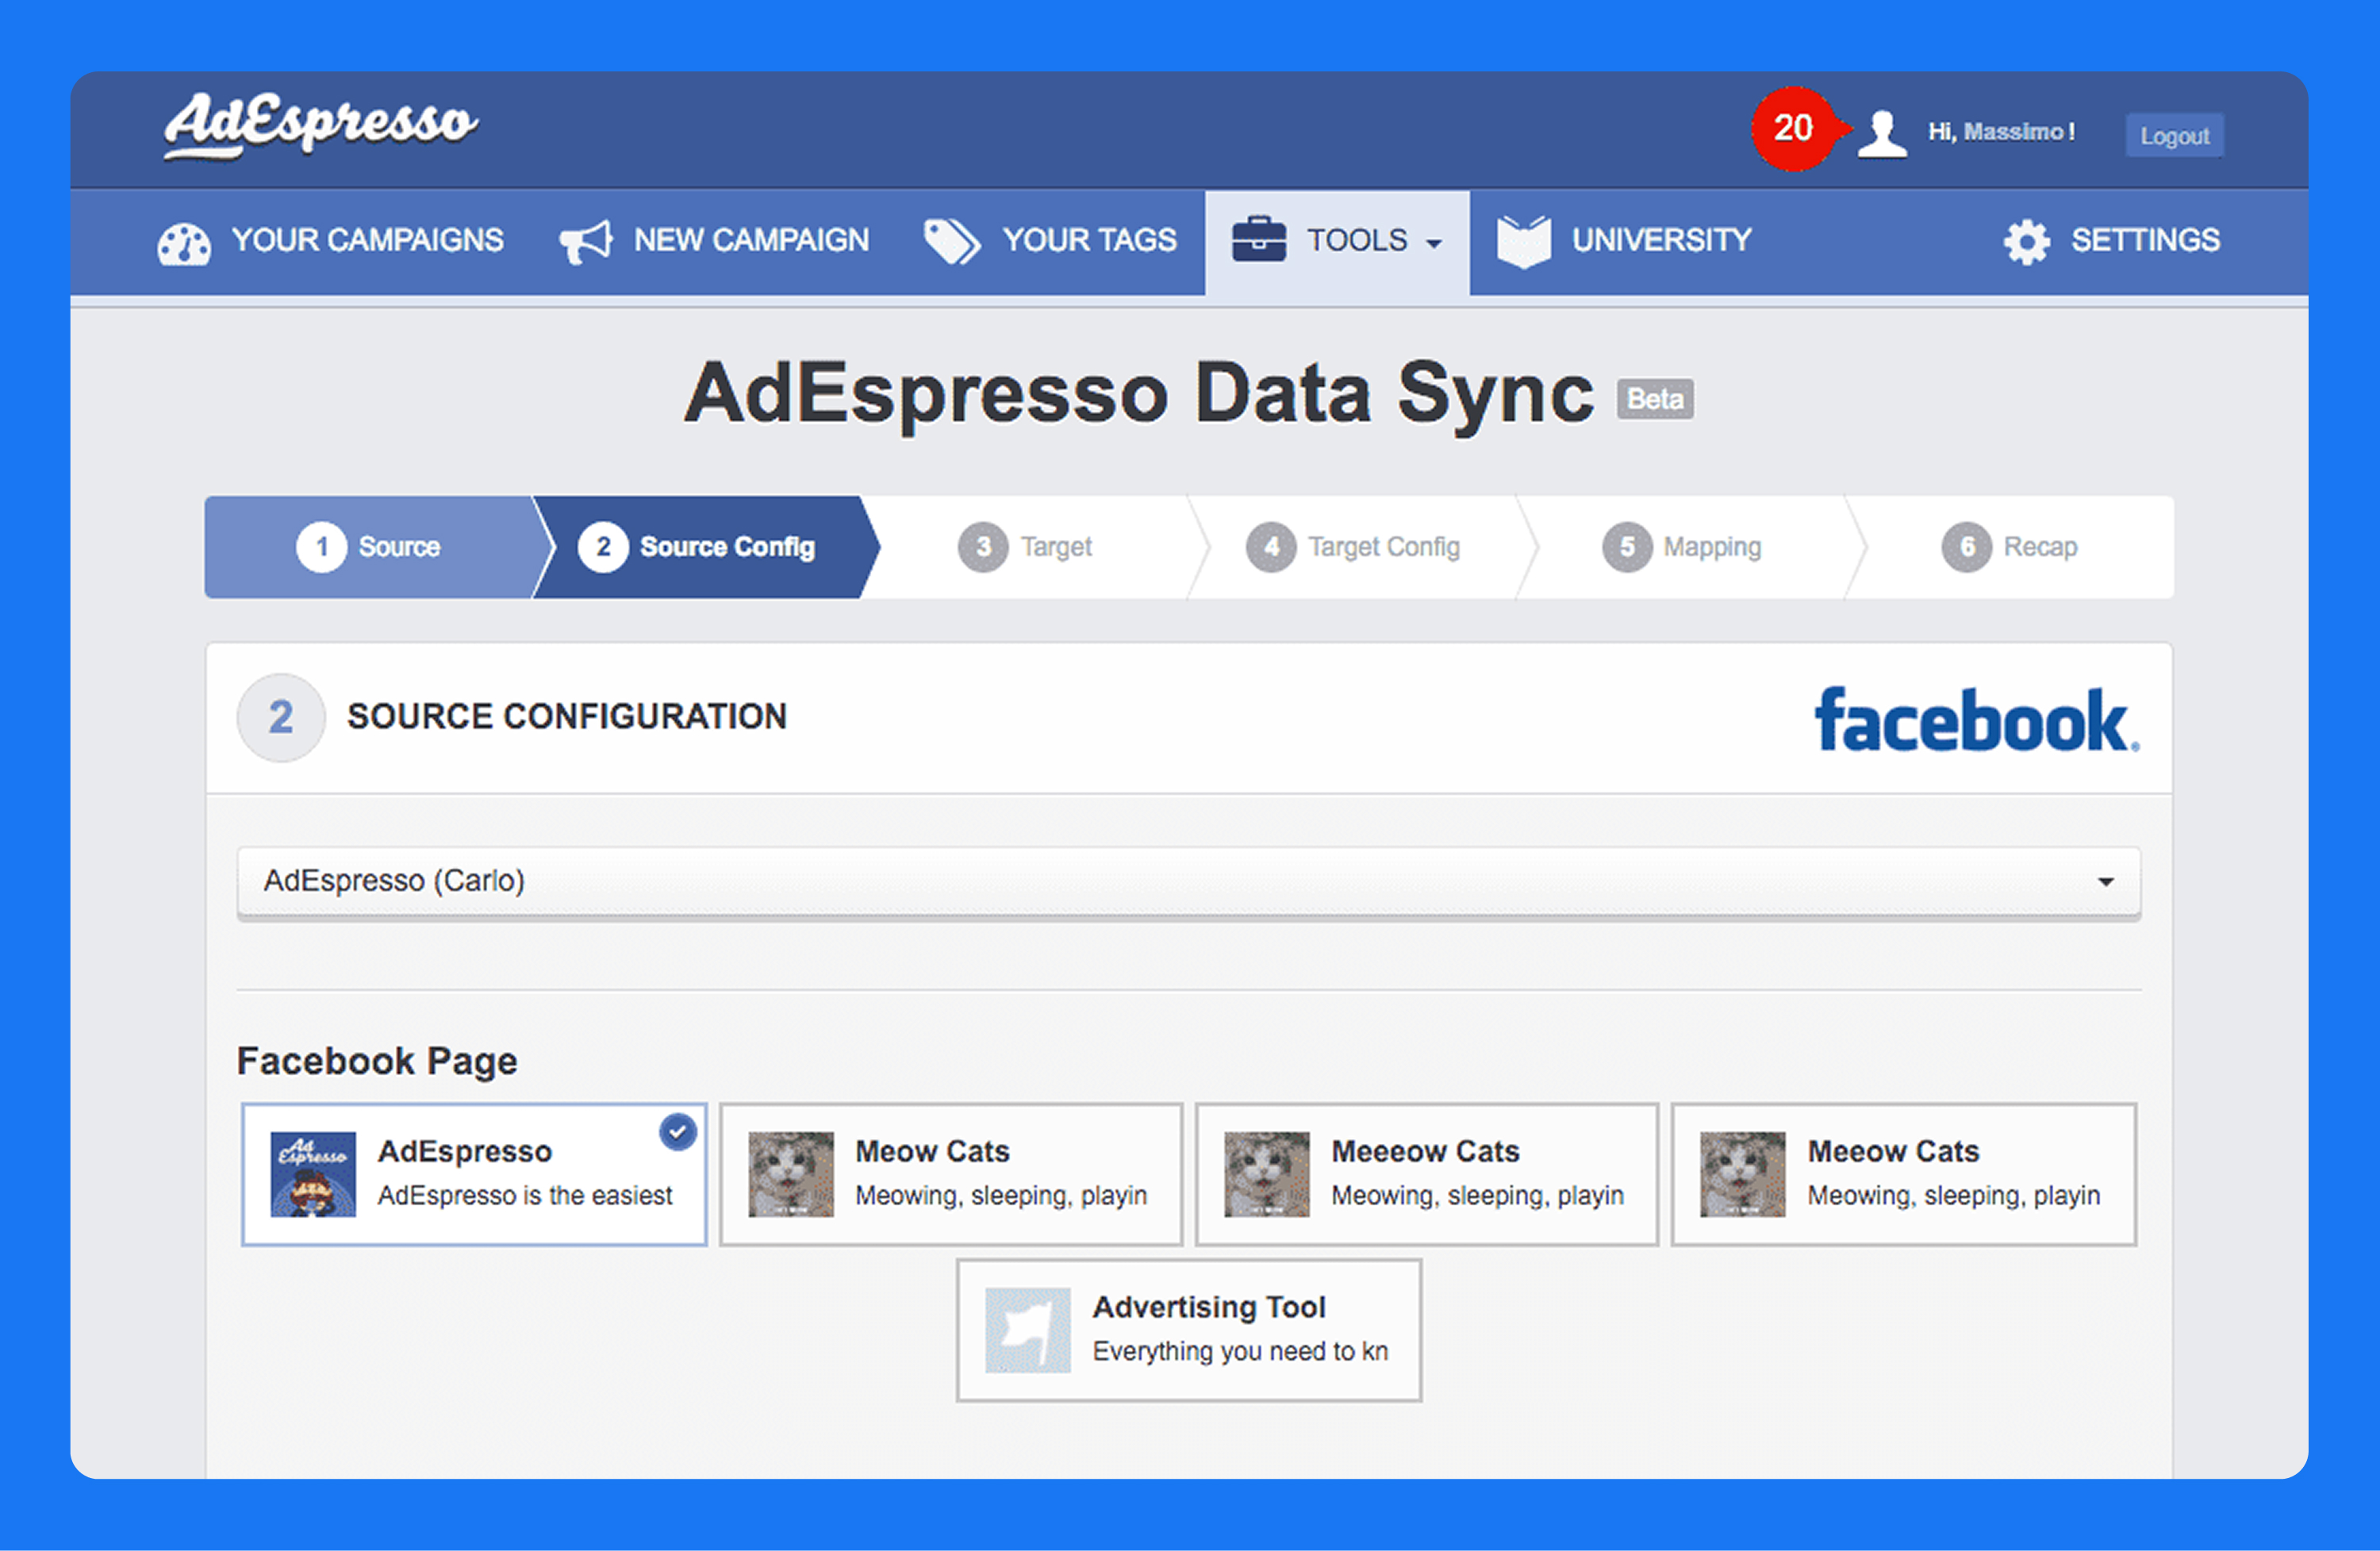The width and height of the screenshot is (2380, 1551).
Task: Click the AdEspresso logo in the header
Action: click(x=321, y=126)
